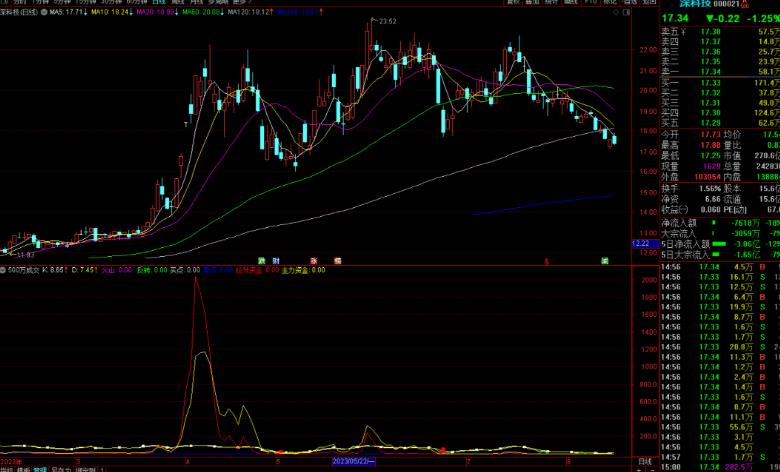Click the green event marker near month 8
780x472 pixels.
click(605, 261)
